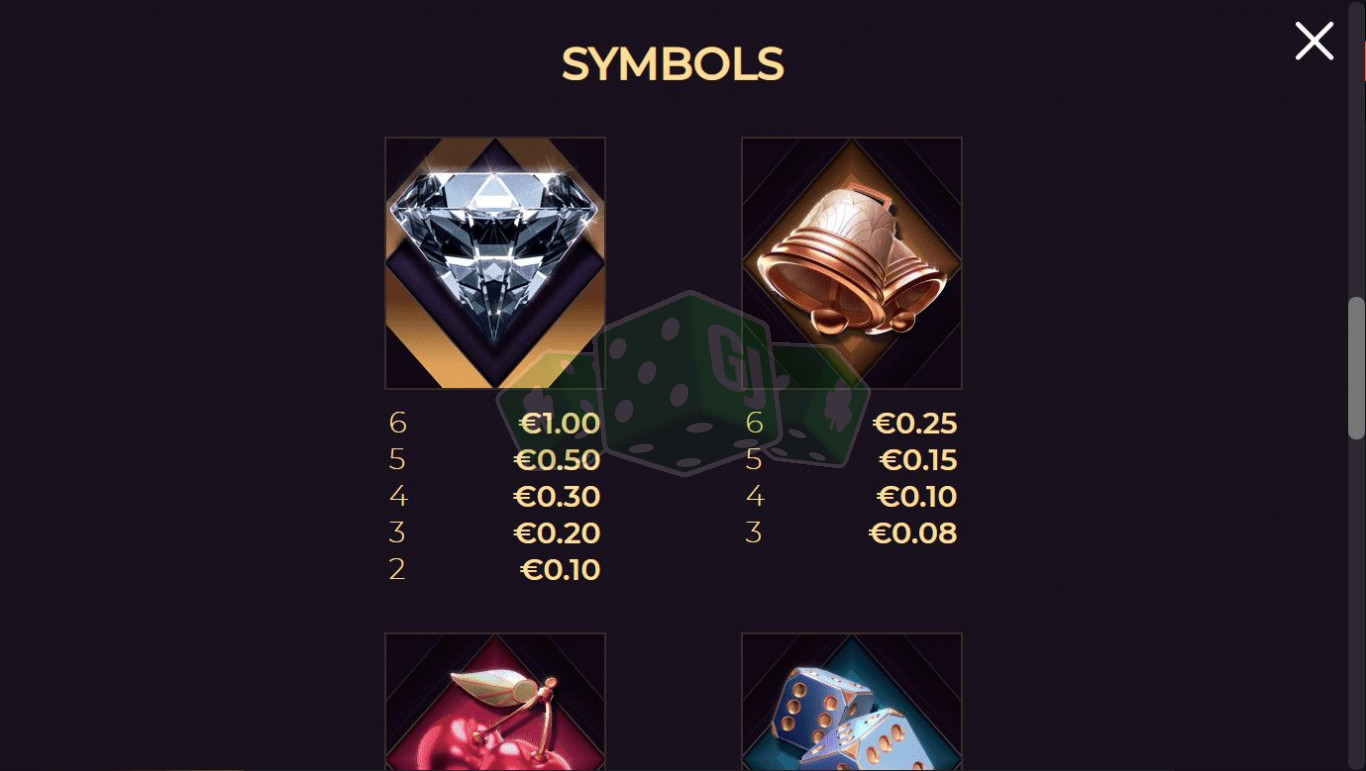Image resolution: width=1366 pixels, height=771 pixels.
Task: Click the diamond €0.50 payout value
Action: click(557, 460)
